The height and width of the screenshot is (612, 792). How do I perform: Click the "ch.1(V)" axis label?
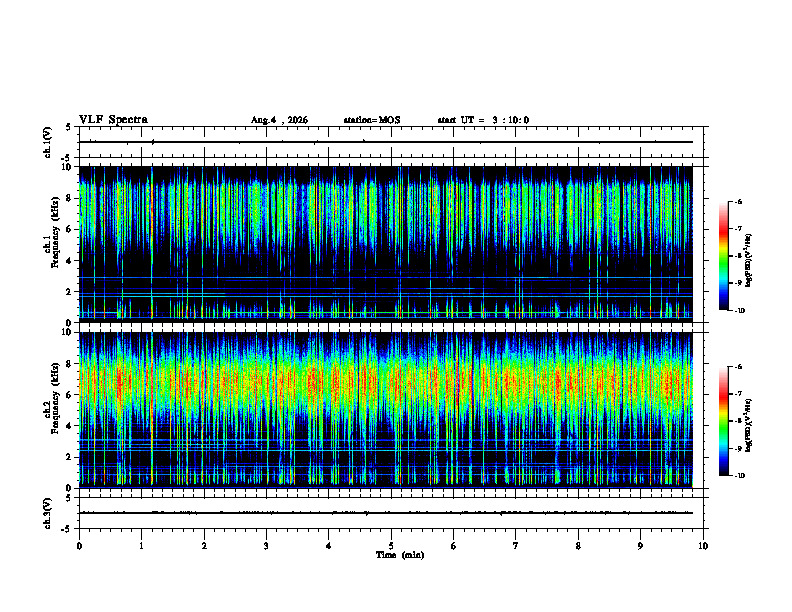coord(48,142)
